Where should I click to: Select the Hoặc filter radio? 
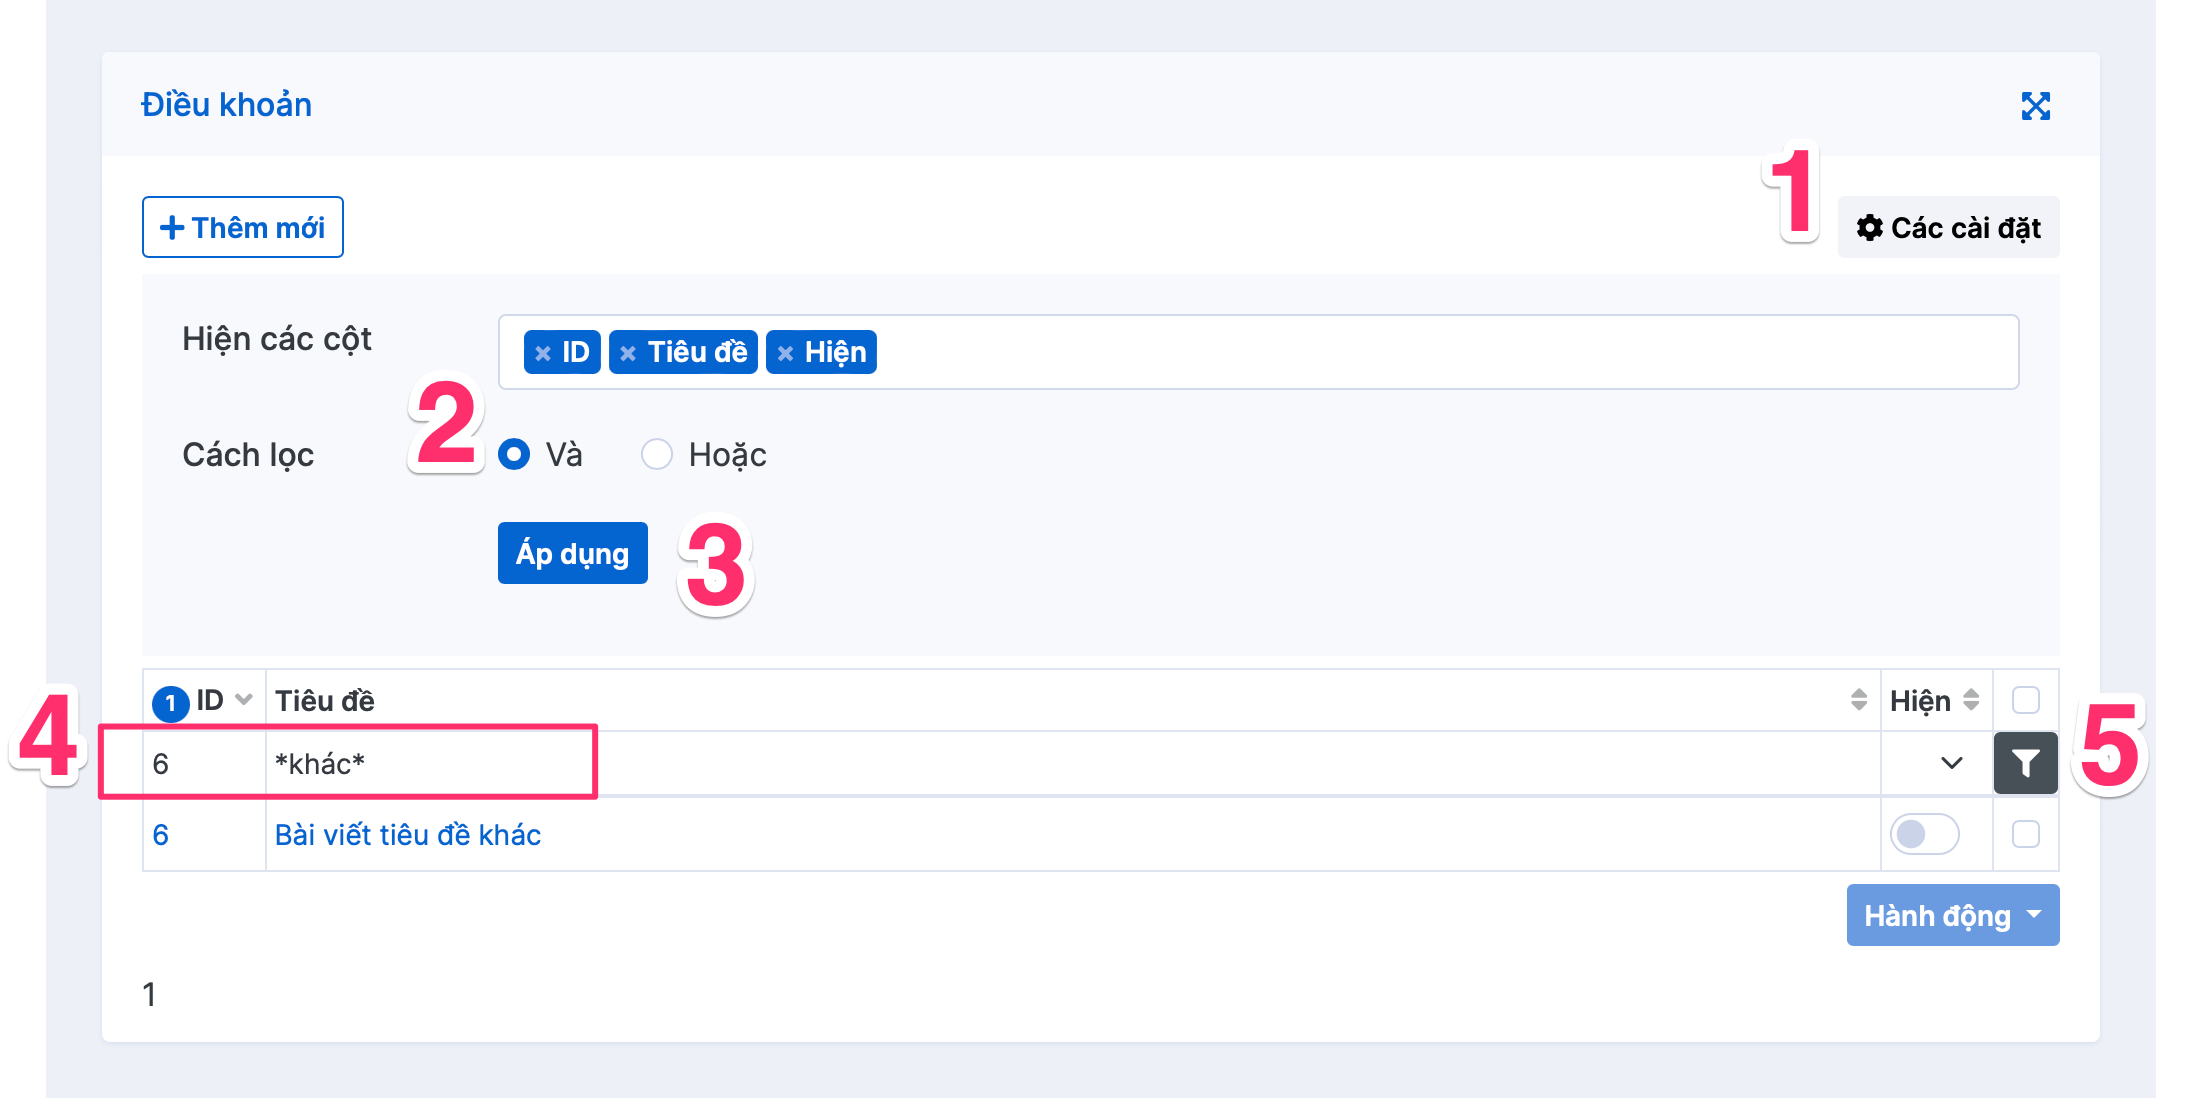click(656, 455)
